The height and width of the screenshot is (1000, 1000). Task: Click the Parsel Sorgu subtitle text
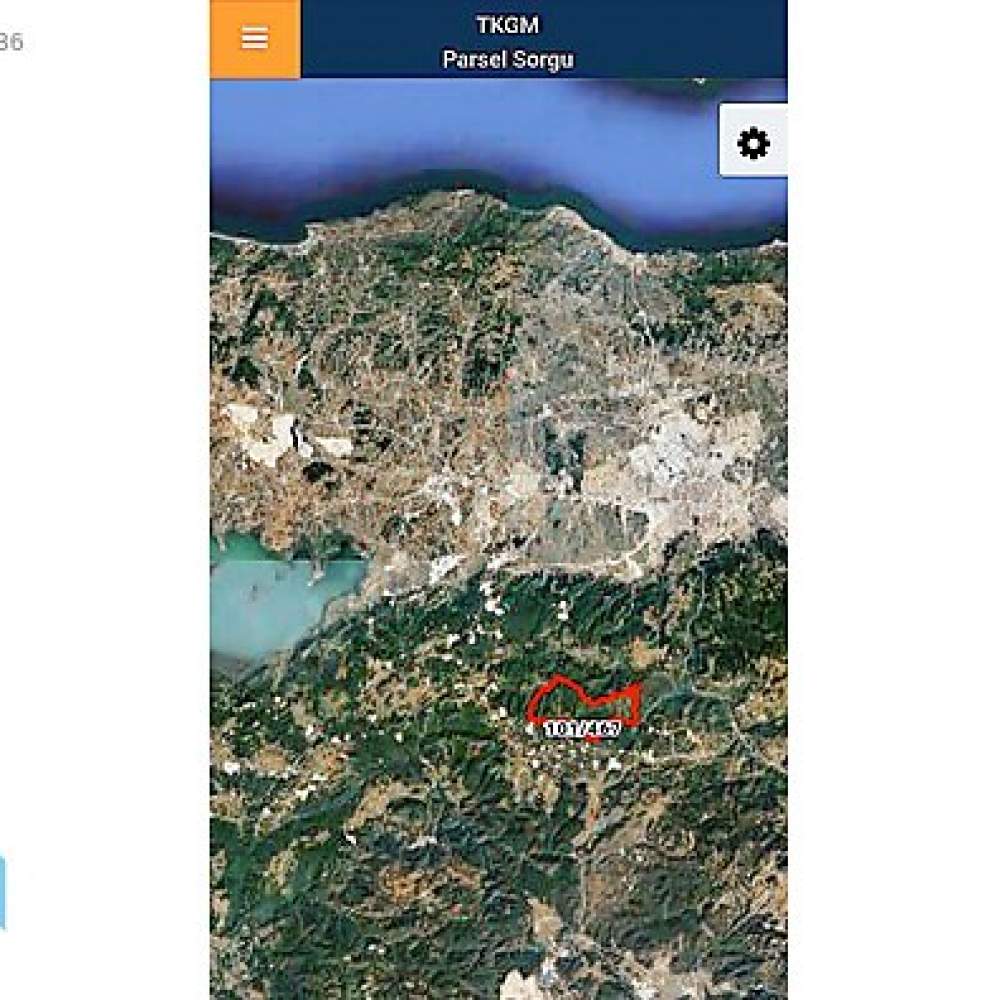tap(508, 60)
